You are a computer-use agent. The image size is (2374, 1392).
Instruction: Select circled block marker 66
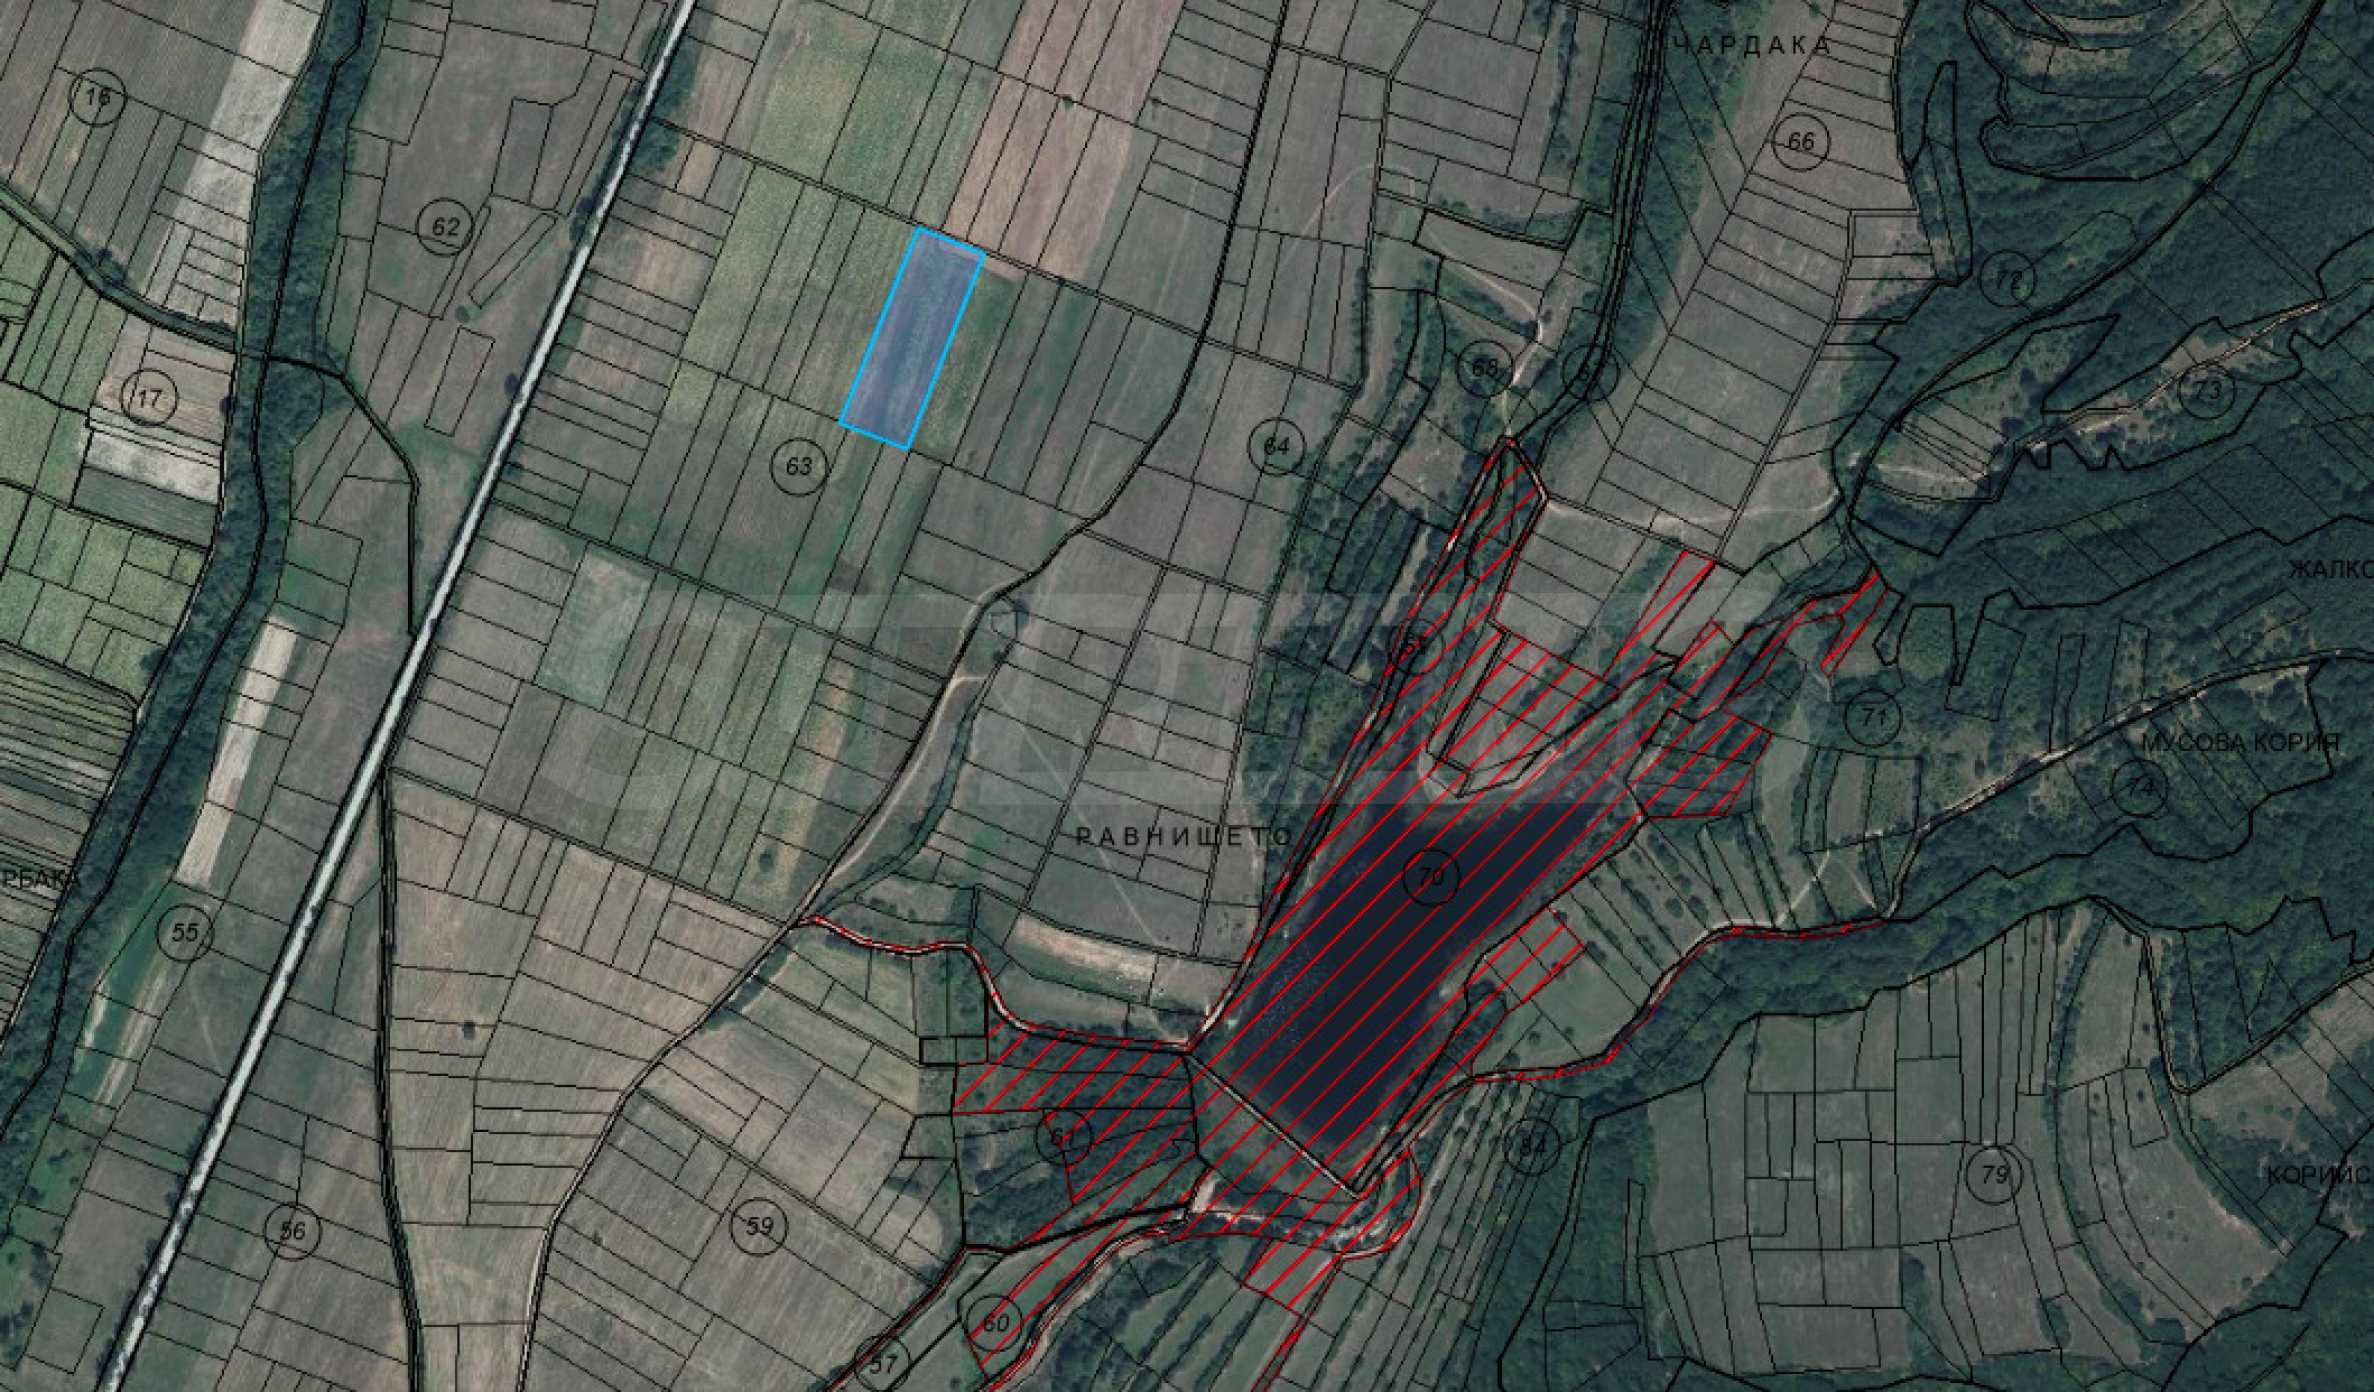click(x=1800, y=142)
